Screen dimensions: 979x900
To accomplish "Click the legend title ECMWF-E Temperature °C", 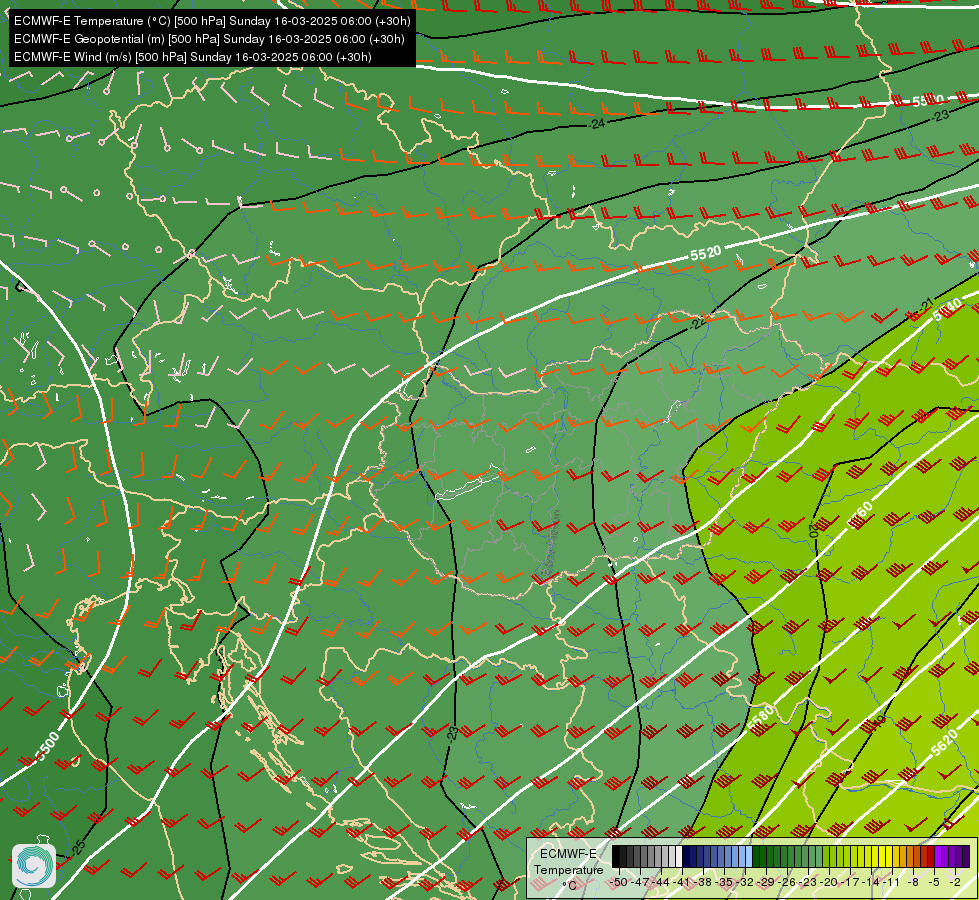I will (x=568, y=869).
